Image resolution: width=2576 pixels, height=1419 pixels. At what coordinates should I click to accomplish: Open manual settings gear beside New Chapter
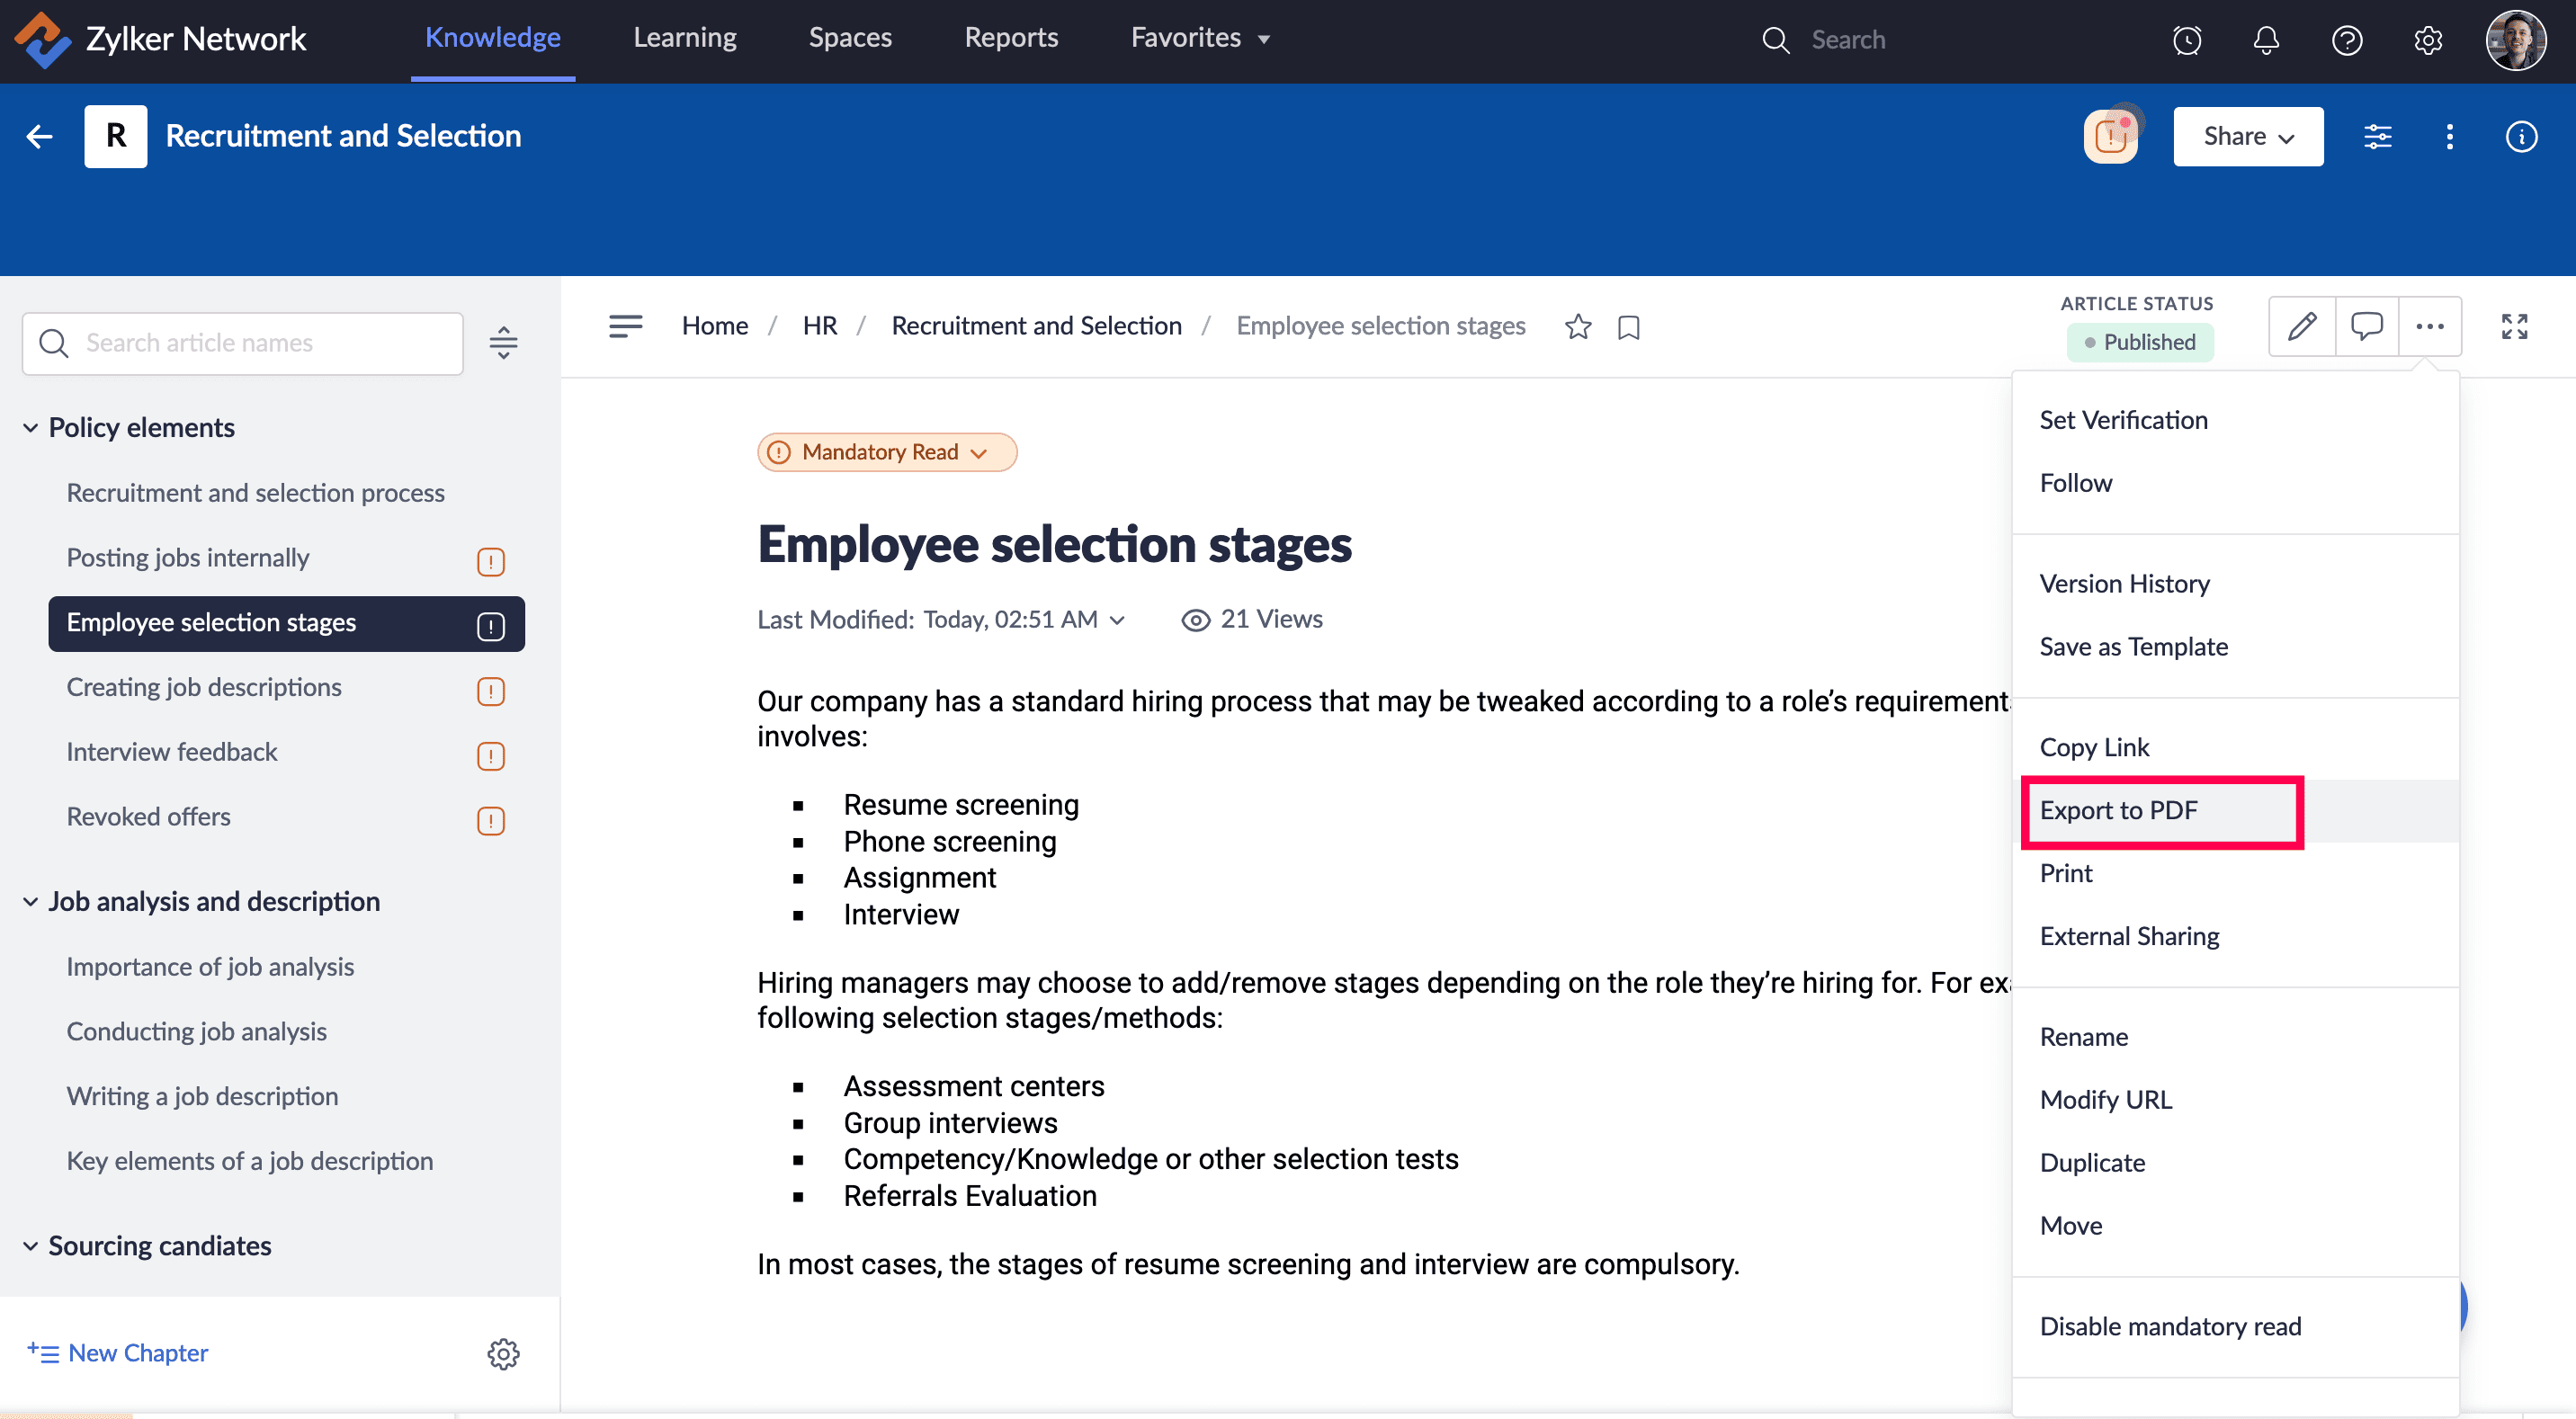pos(503,1353)
